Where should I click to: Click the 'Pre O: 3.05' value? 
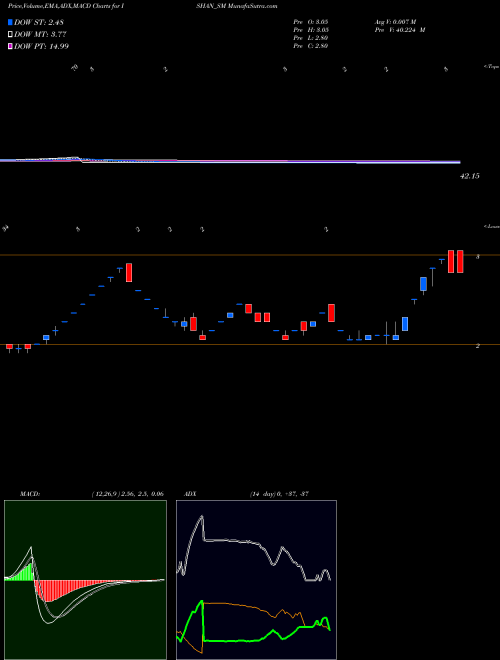pos(311,22)
